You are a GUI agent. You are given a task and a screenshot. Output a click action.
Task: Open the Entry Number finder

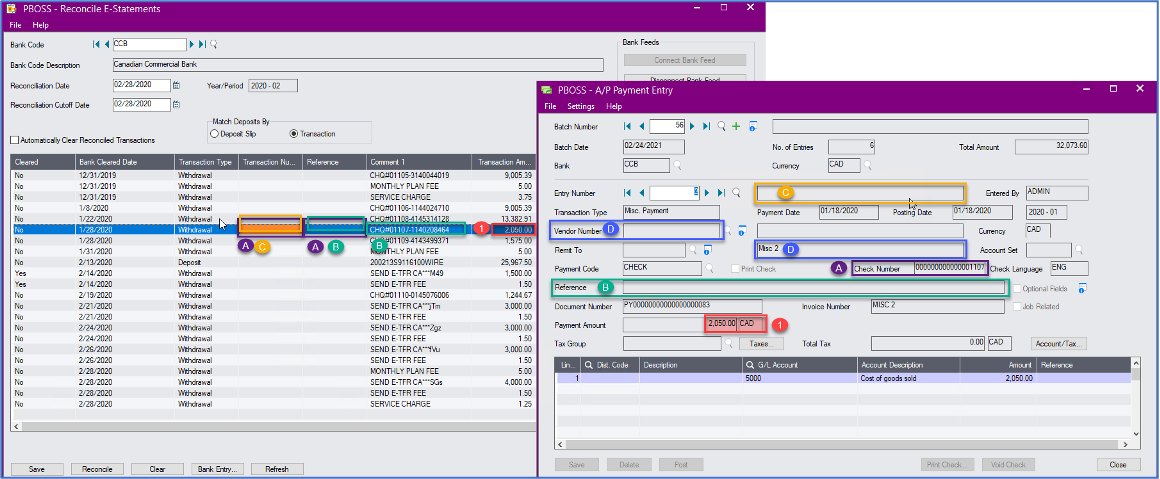[x=737, y=192]
